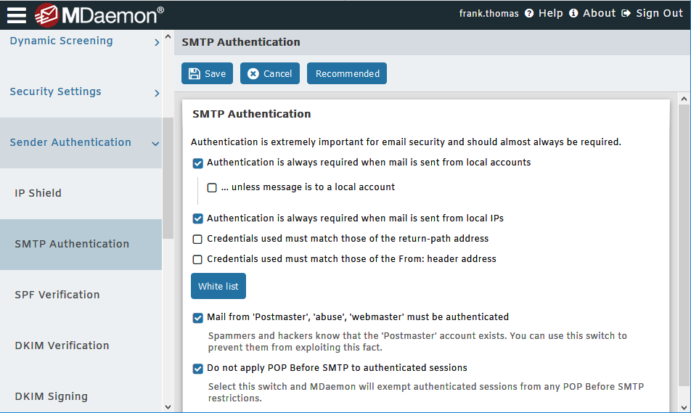Check 'unless message is to a local account'

pos(212,188)
